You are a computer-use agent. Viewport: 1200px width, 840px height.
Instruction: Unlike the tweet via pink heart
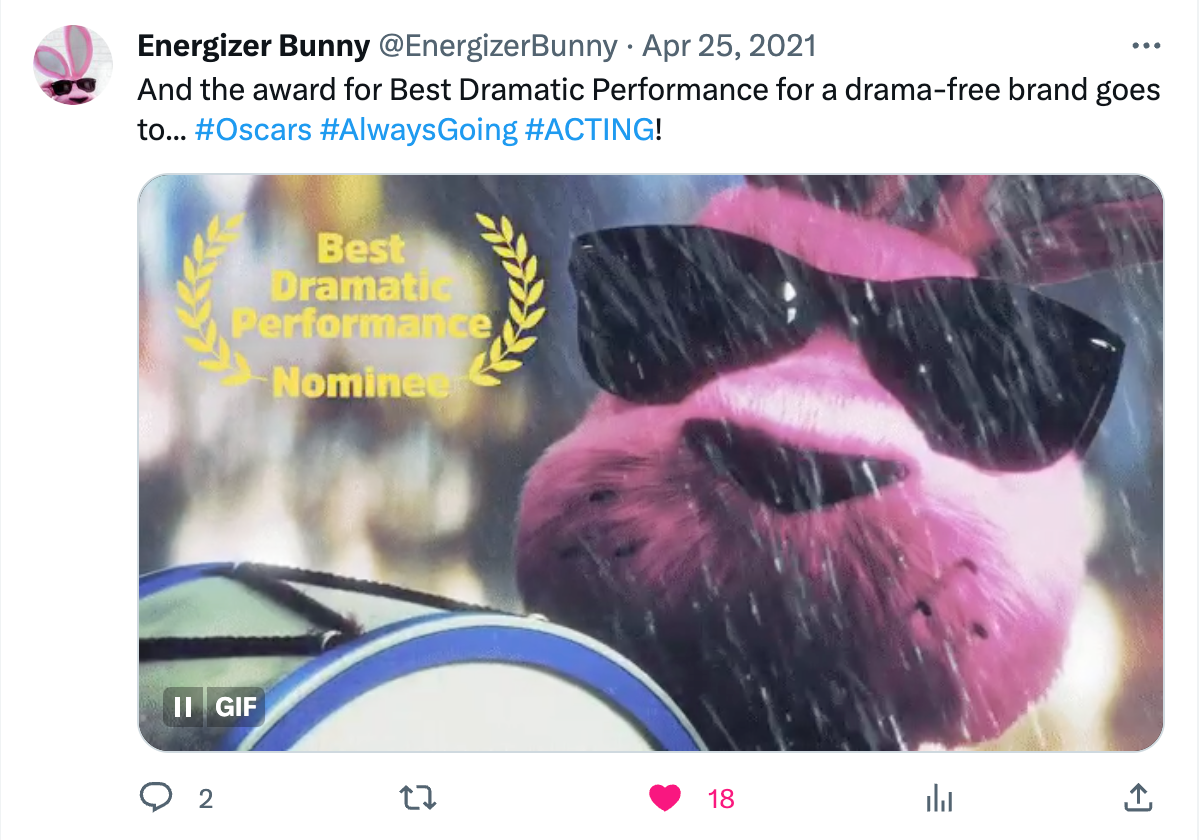coord(665,797)
